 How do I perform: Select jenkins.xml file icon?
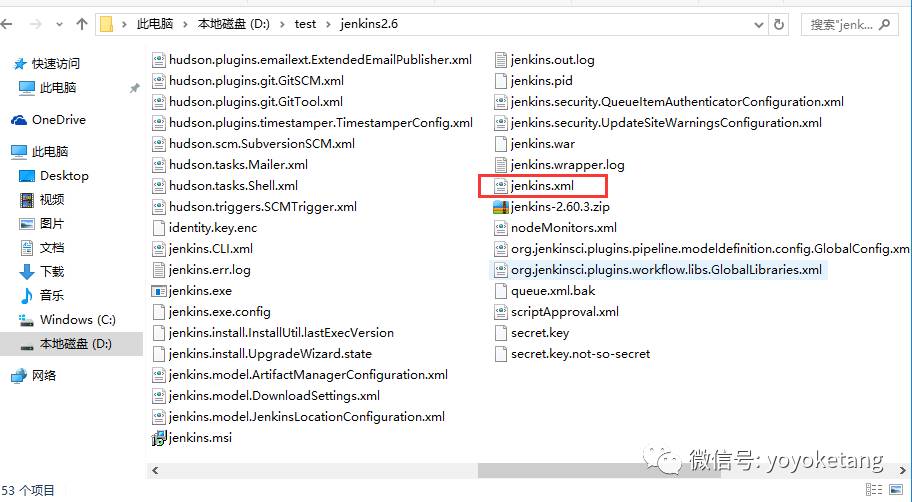click(x=501, y=186)
